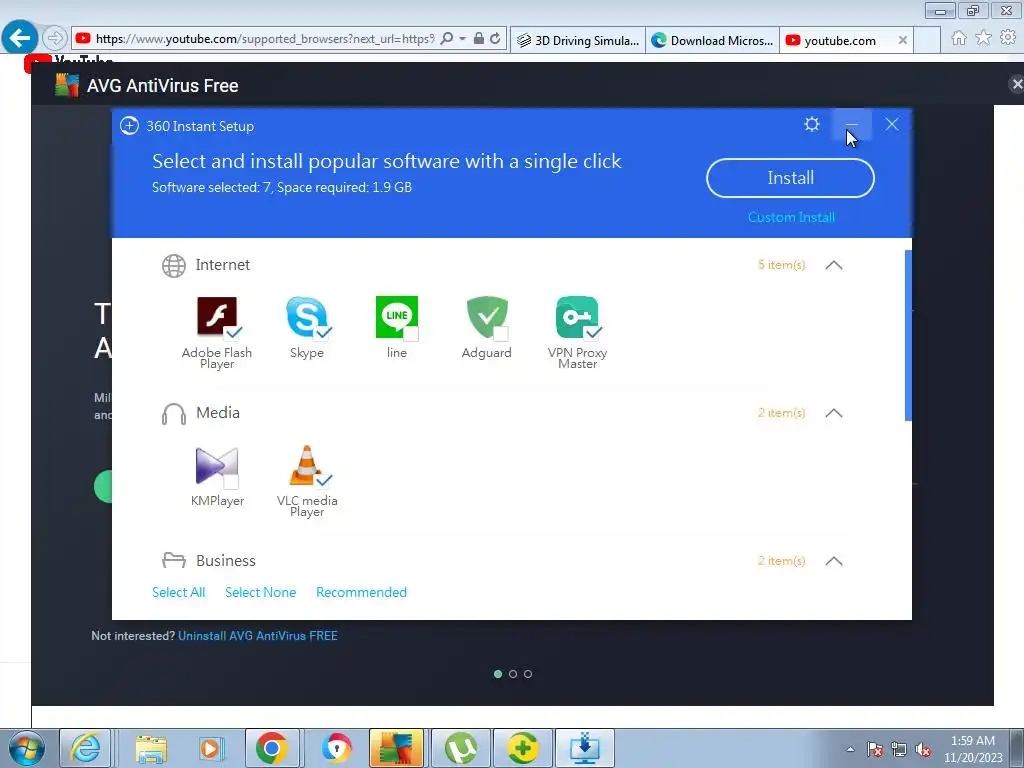Refresh the page in Internet Explorer

tap(495, 39)
